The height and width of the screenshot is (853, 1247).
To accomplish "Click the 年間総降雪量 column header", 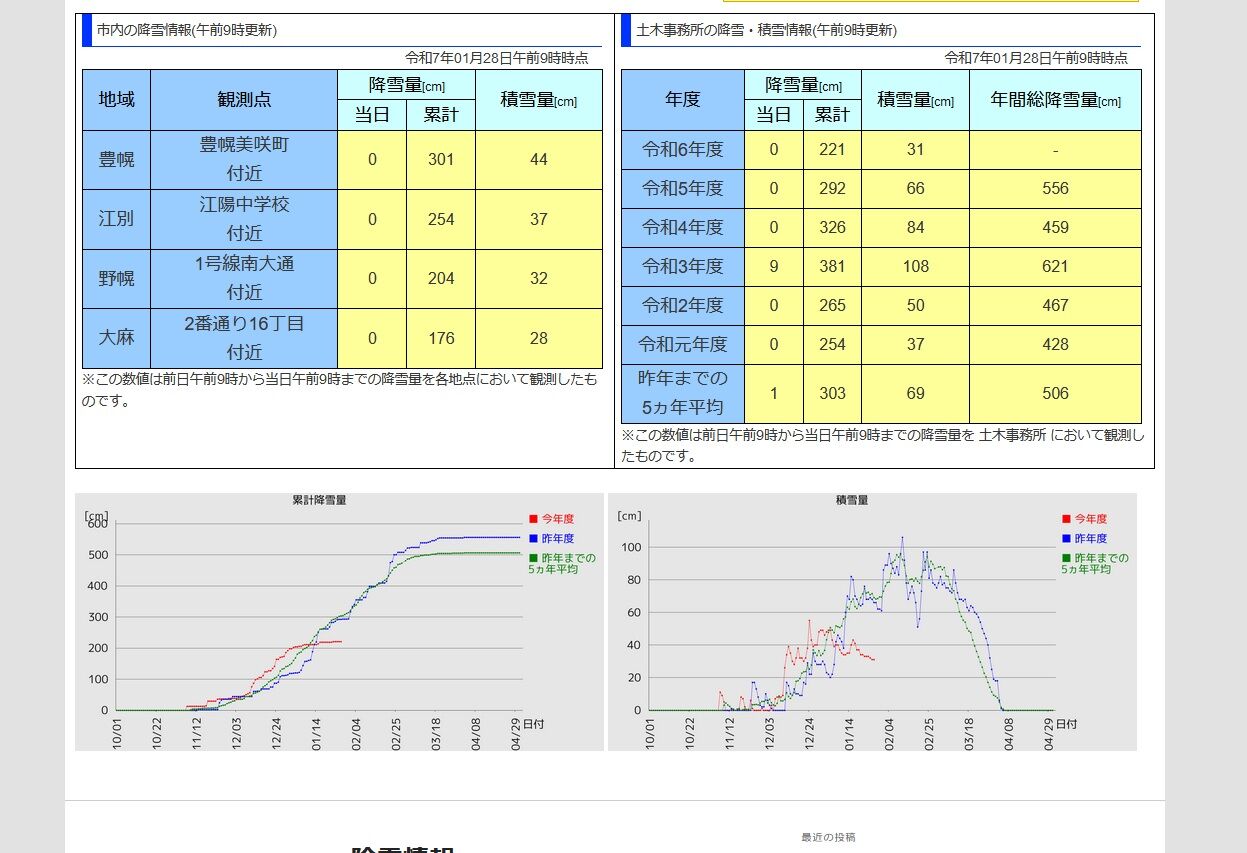I will pyautogui.click(x=1055, y=100).
